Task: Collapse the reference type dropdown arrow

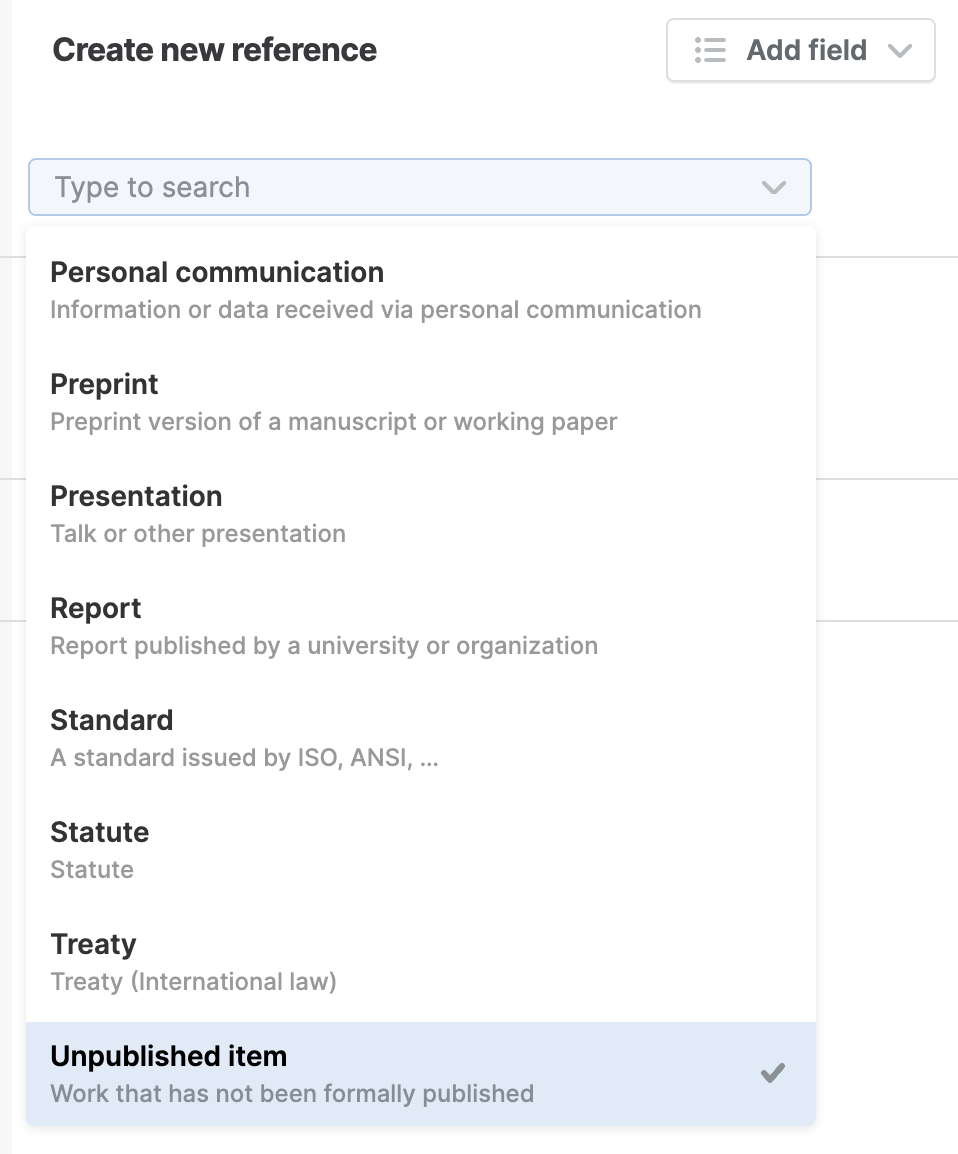Action: [x=773, y=187]
